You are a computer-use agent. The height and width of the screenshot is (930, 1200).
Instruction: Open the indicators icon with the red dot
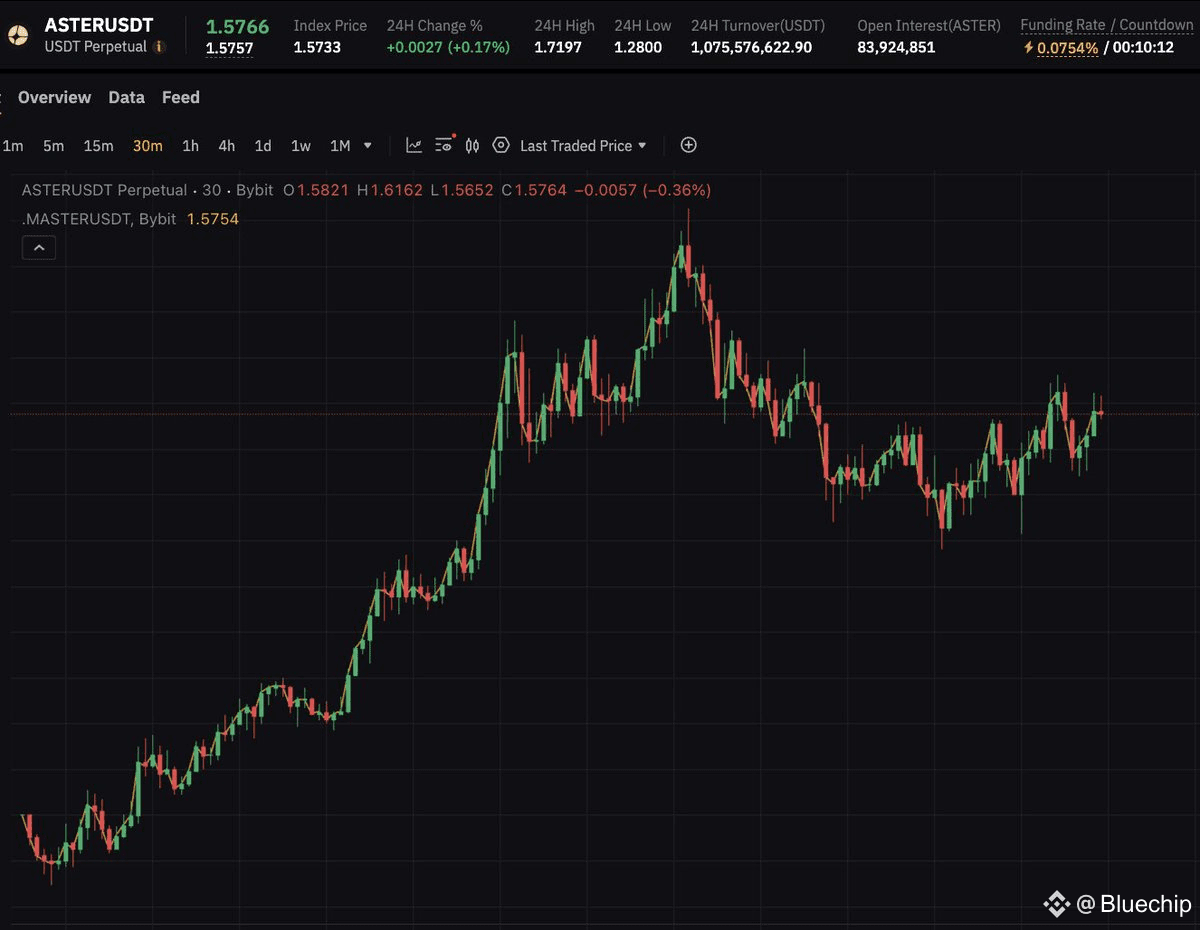[443, 145]
